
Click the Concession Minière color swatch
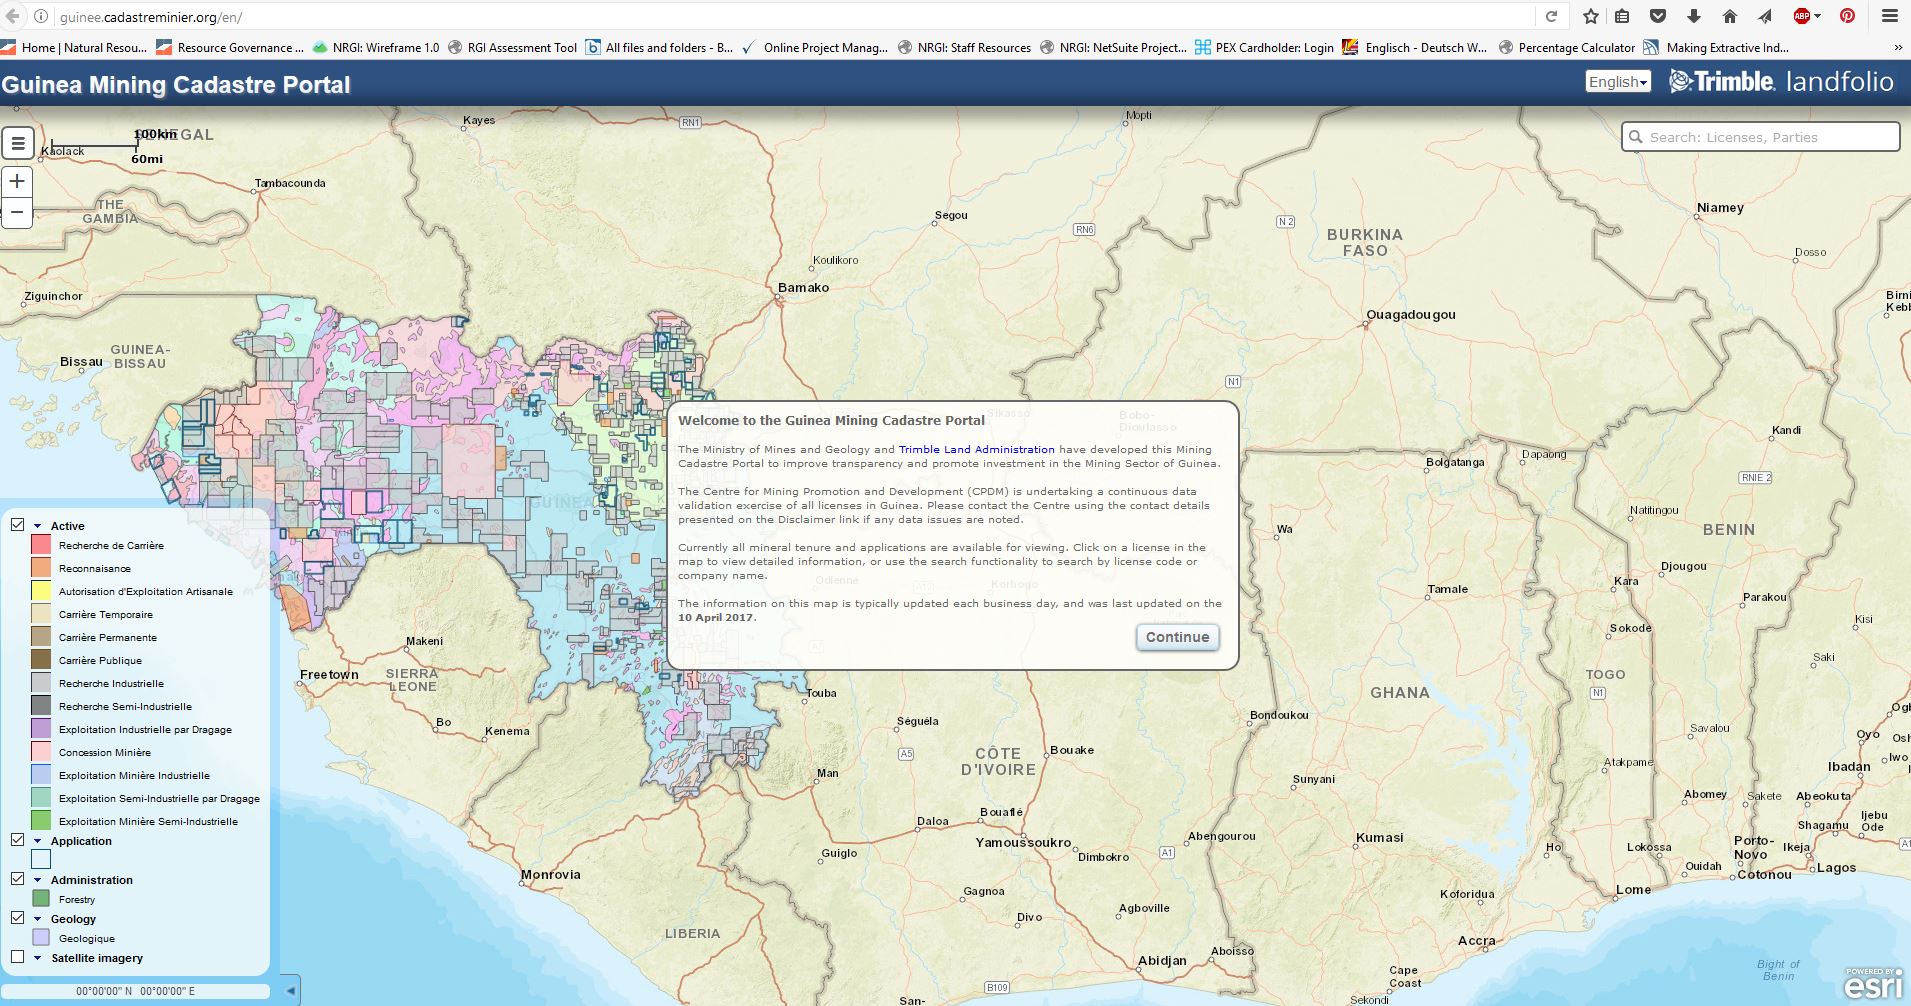click(41, 751)
